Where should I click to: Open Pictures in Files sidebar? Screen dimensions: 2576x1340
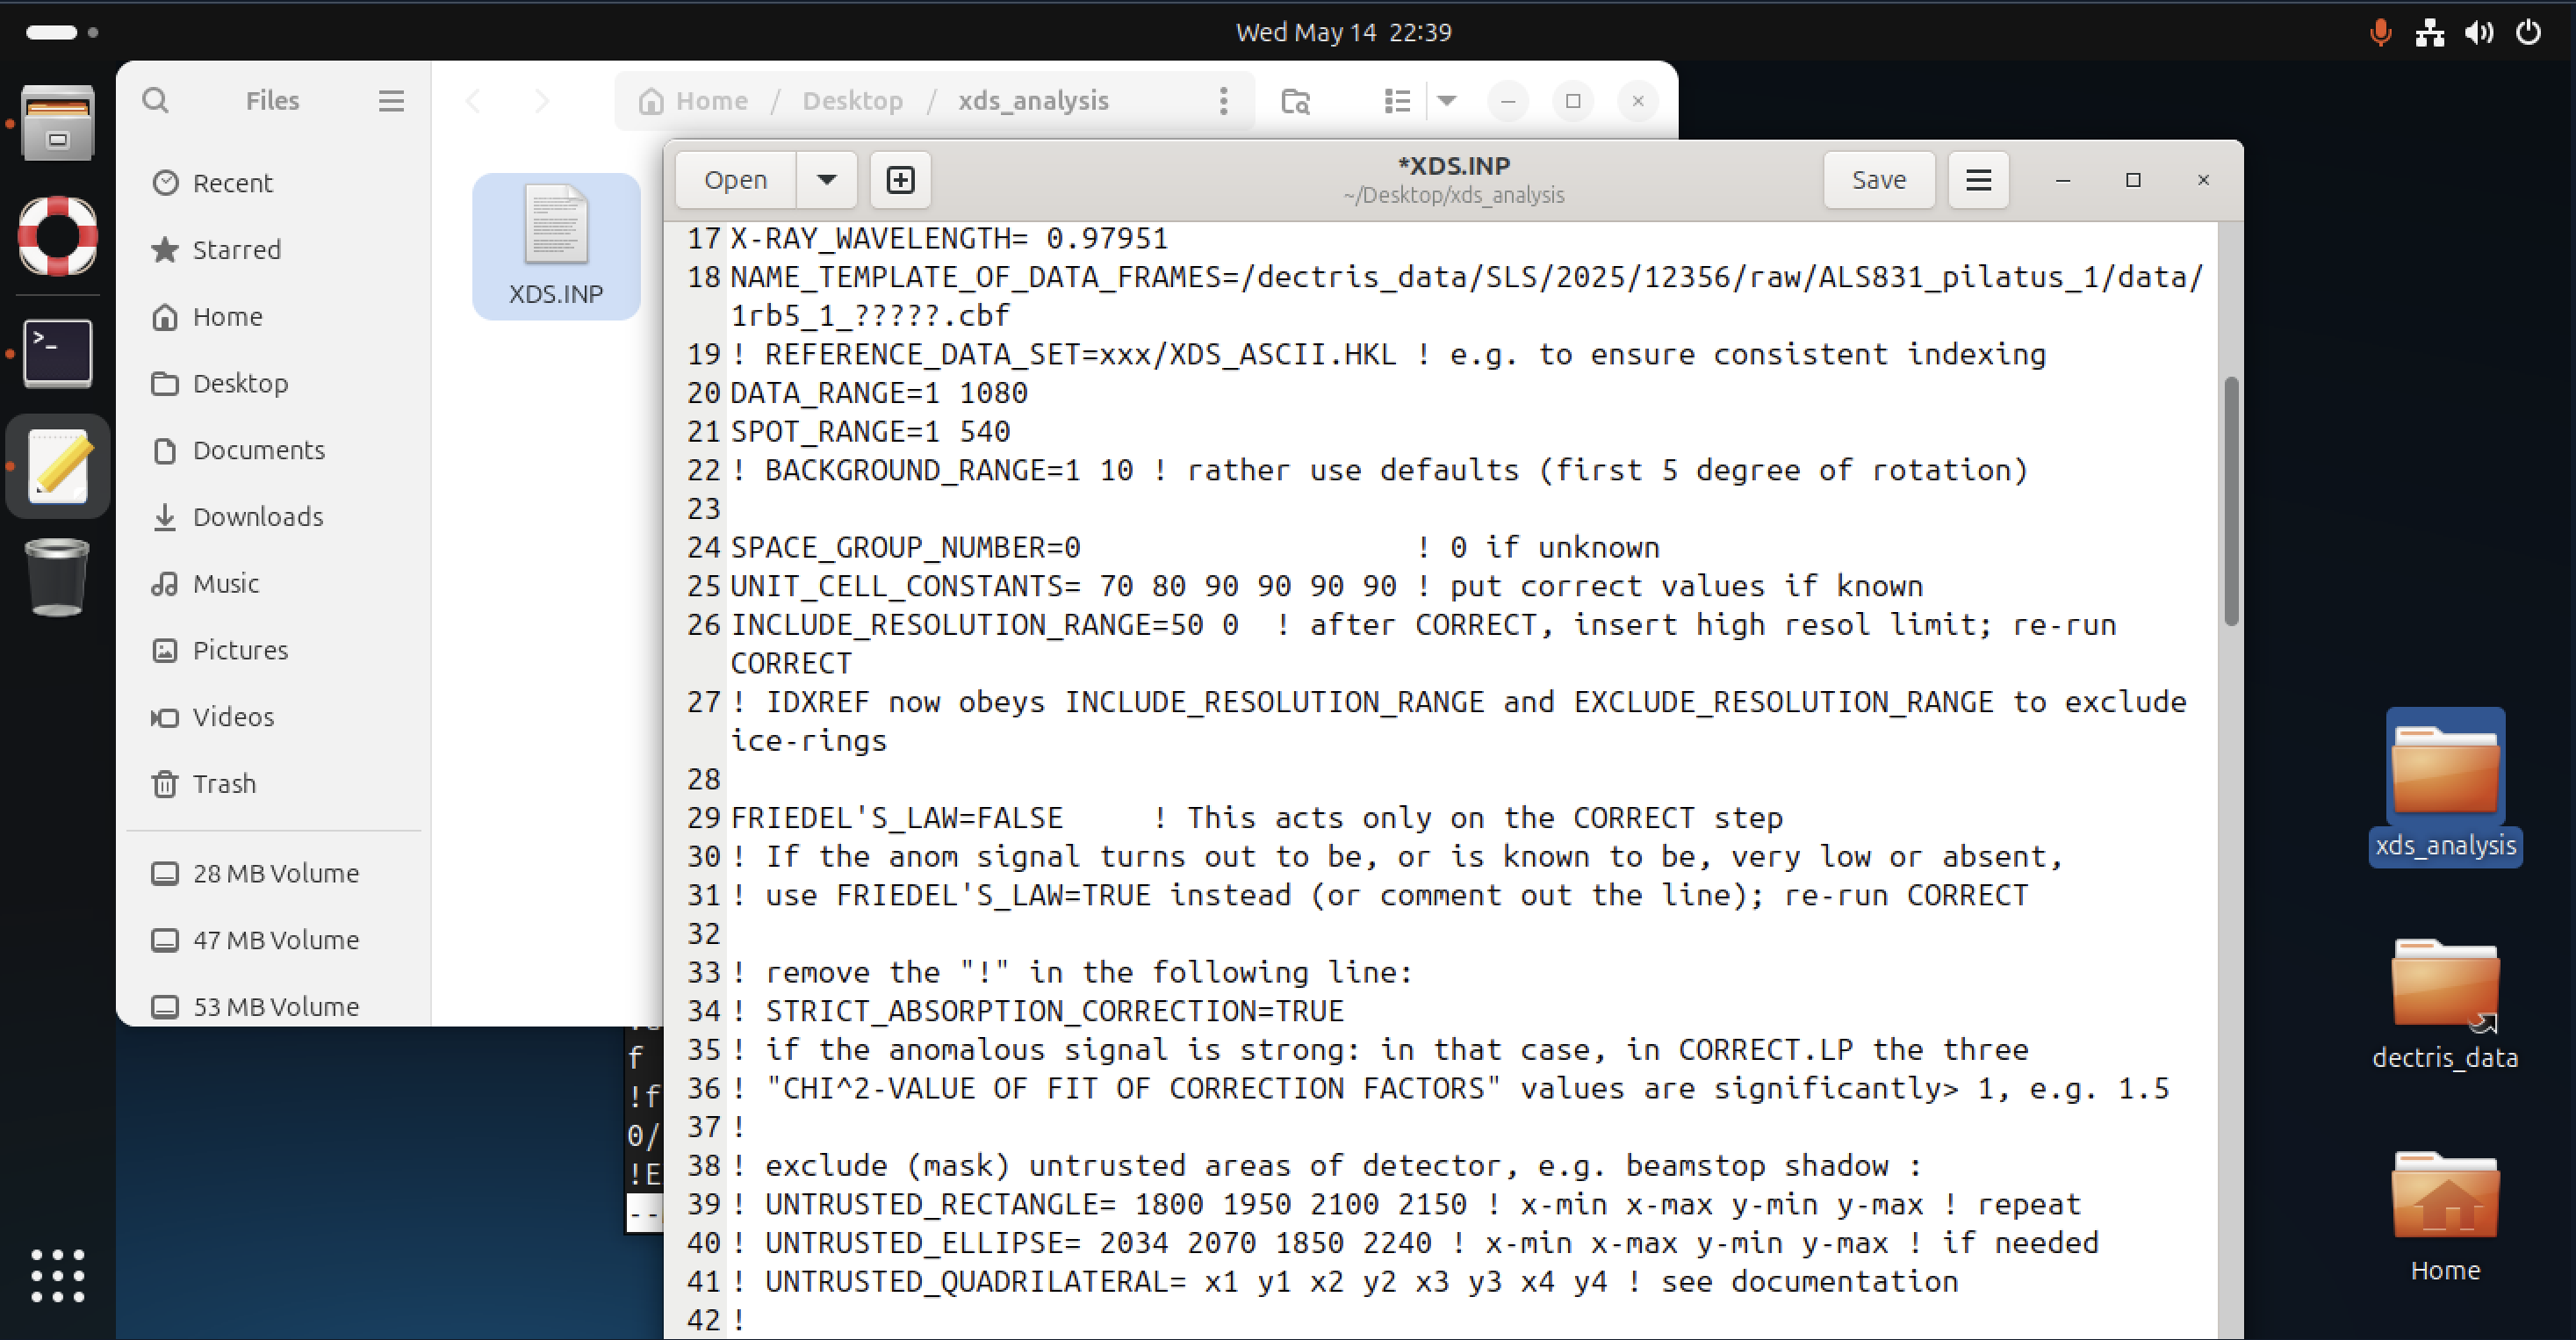[x=273, y=650]
